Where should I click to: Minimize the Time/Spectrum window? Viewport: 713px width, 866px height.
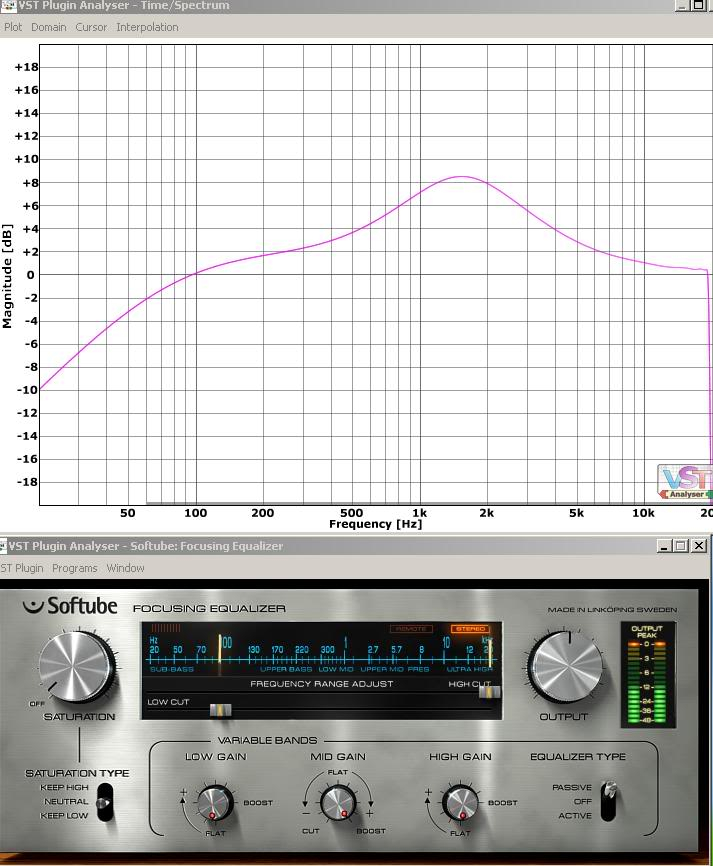tap(682, 5)
